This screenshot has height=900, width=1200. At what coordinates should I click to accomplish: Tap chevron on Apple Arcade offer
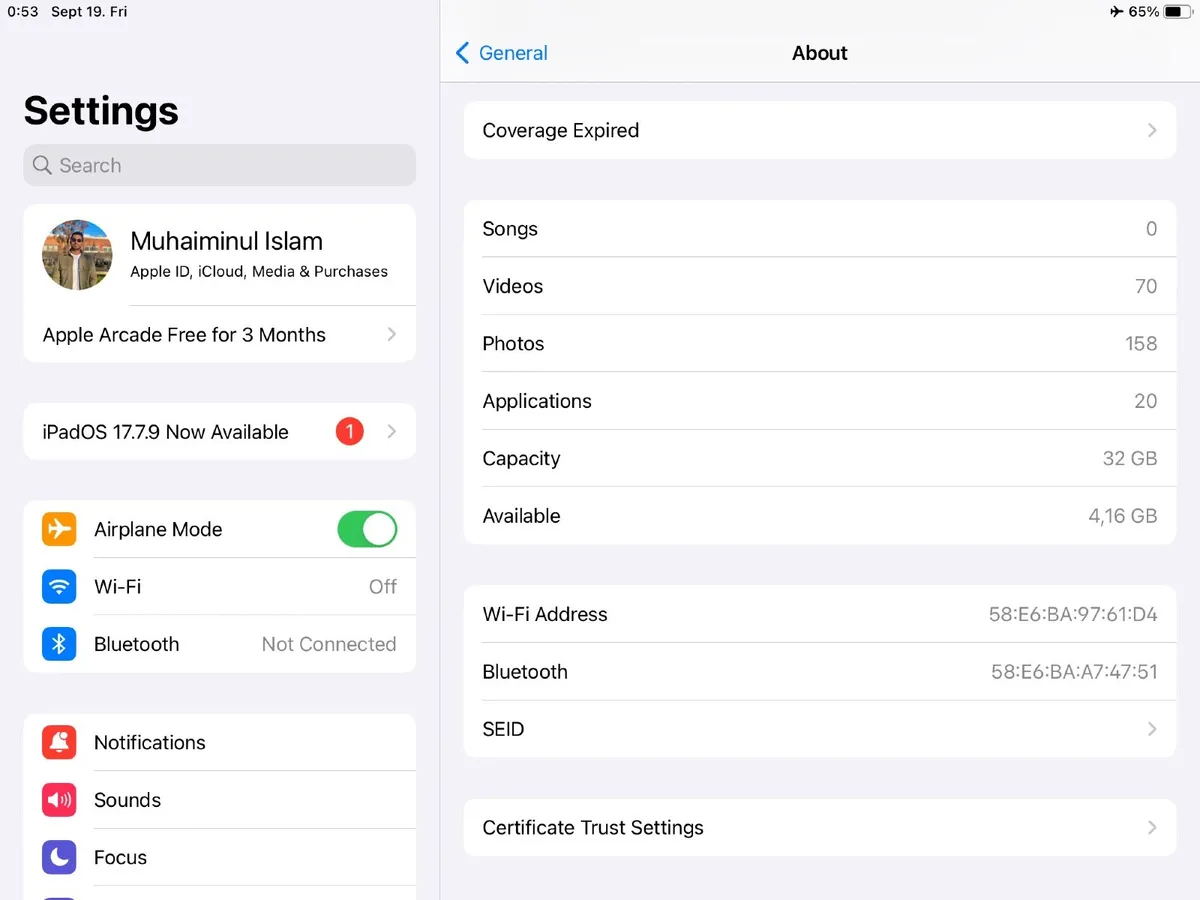(x=392, y=335)
